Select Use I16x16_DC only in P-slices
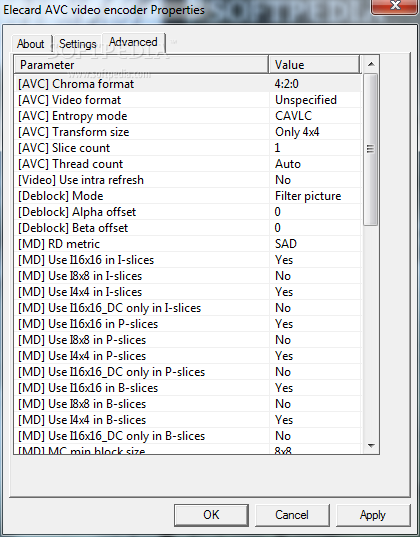 (188, 372)
